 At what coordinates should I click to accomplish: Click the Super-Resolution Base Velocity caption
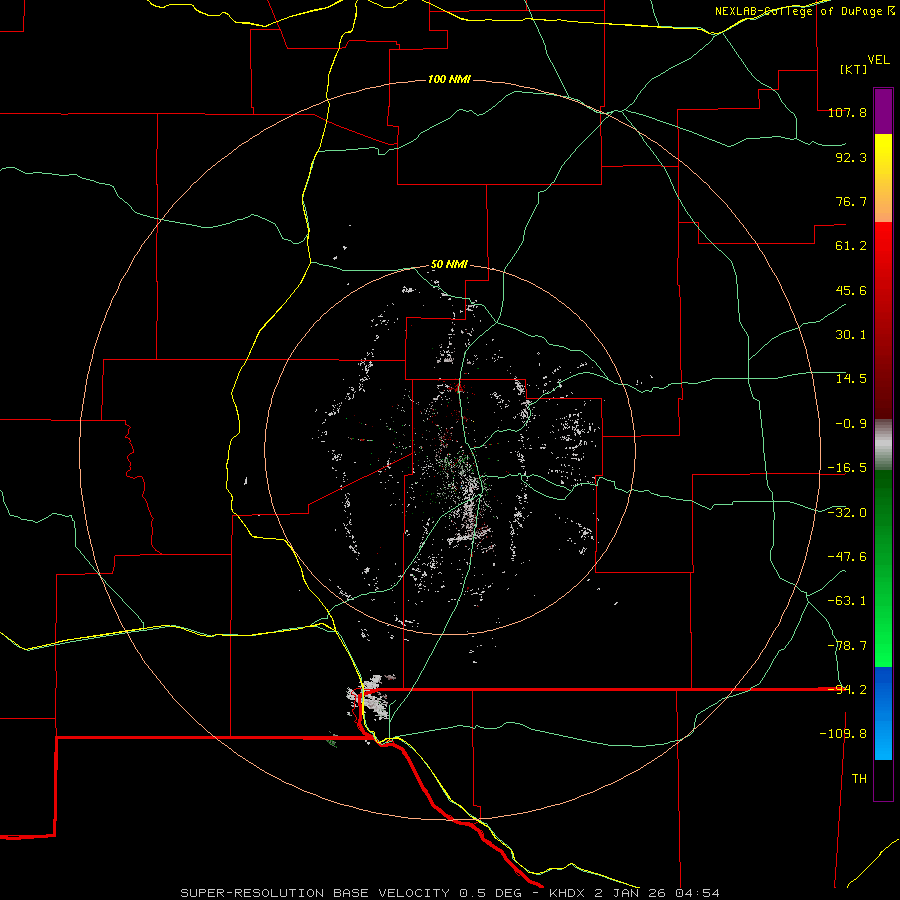tap(450, 893)
